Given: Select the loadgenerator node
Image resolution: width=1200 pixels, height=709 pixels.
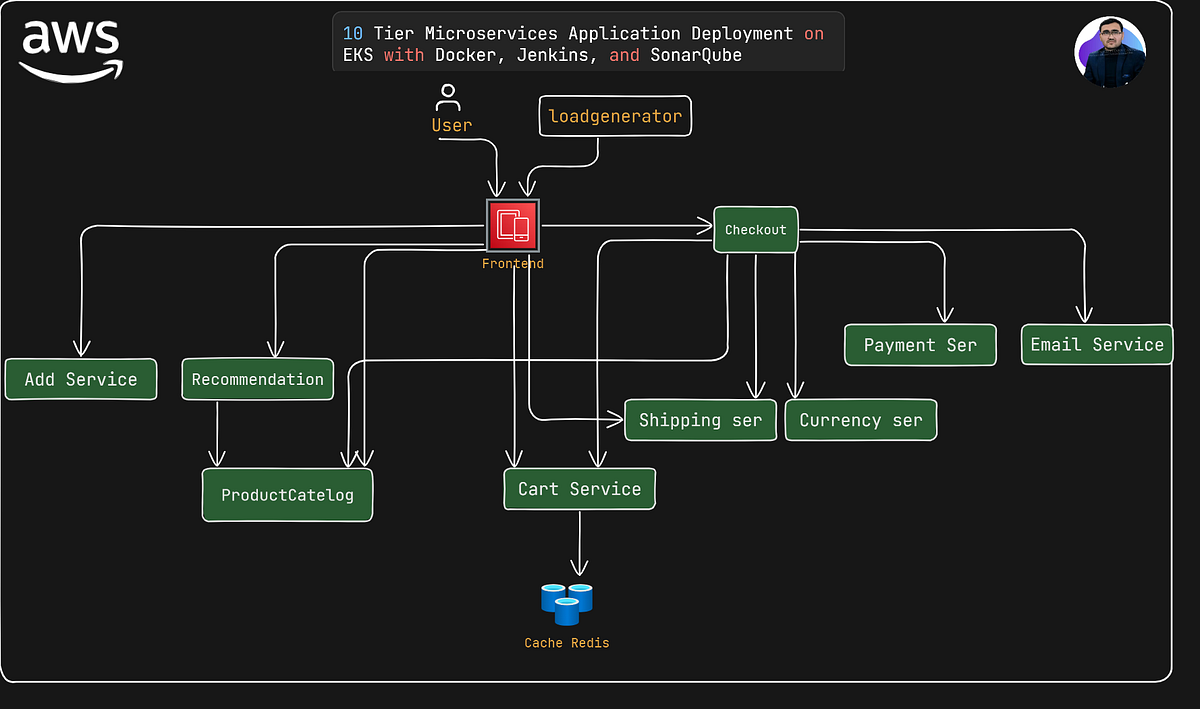Looking at the screenshot, I should tap(614, 116).
